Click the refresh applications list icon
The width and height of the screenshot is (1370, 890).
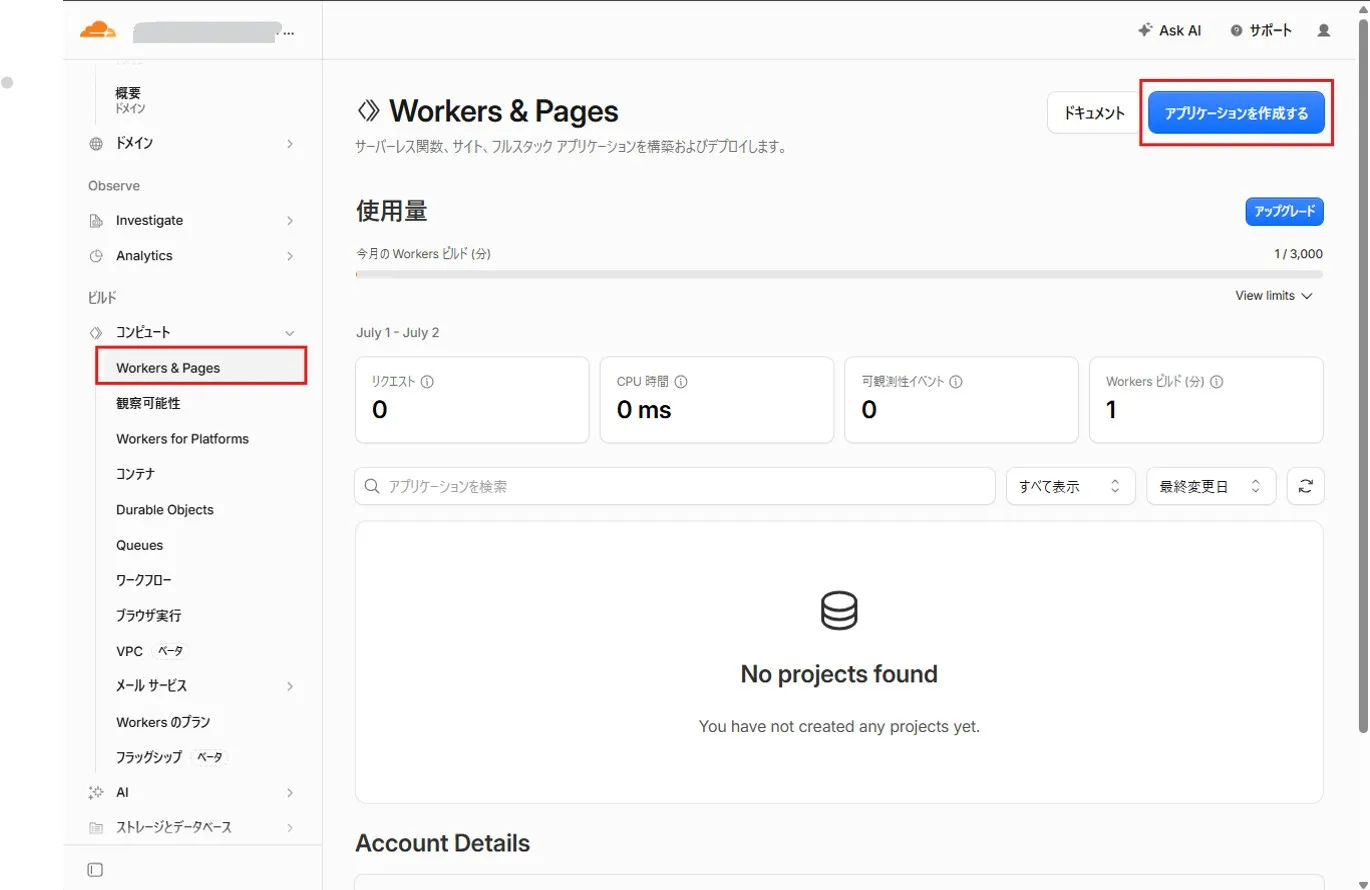point(1305,486)
